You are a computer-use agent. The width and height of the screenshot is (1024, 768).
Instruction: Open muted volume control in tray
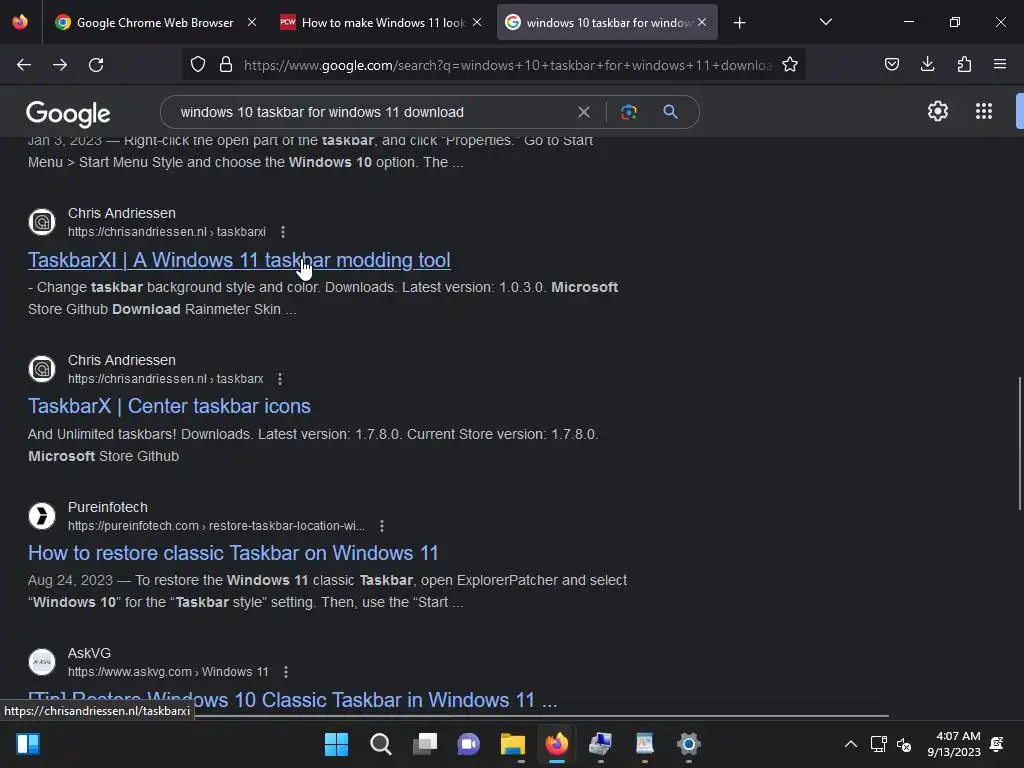point(904,744)
